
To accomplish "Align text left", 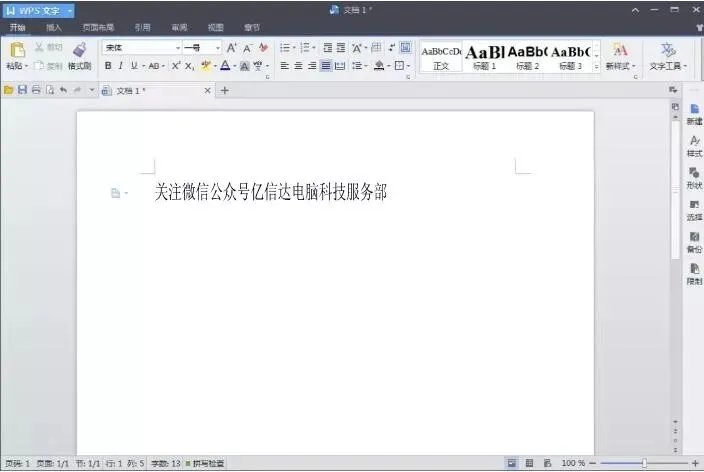I will click(285, 66).
